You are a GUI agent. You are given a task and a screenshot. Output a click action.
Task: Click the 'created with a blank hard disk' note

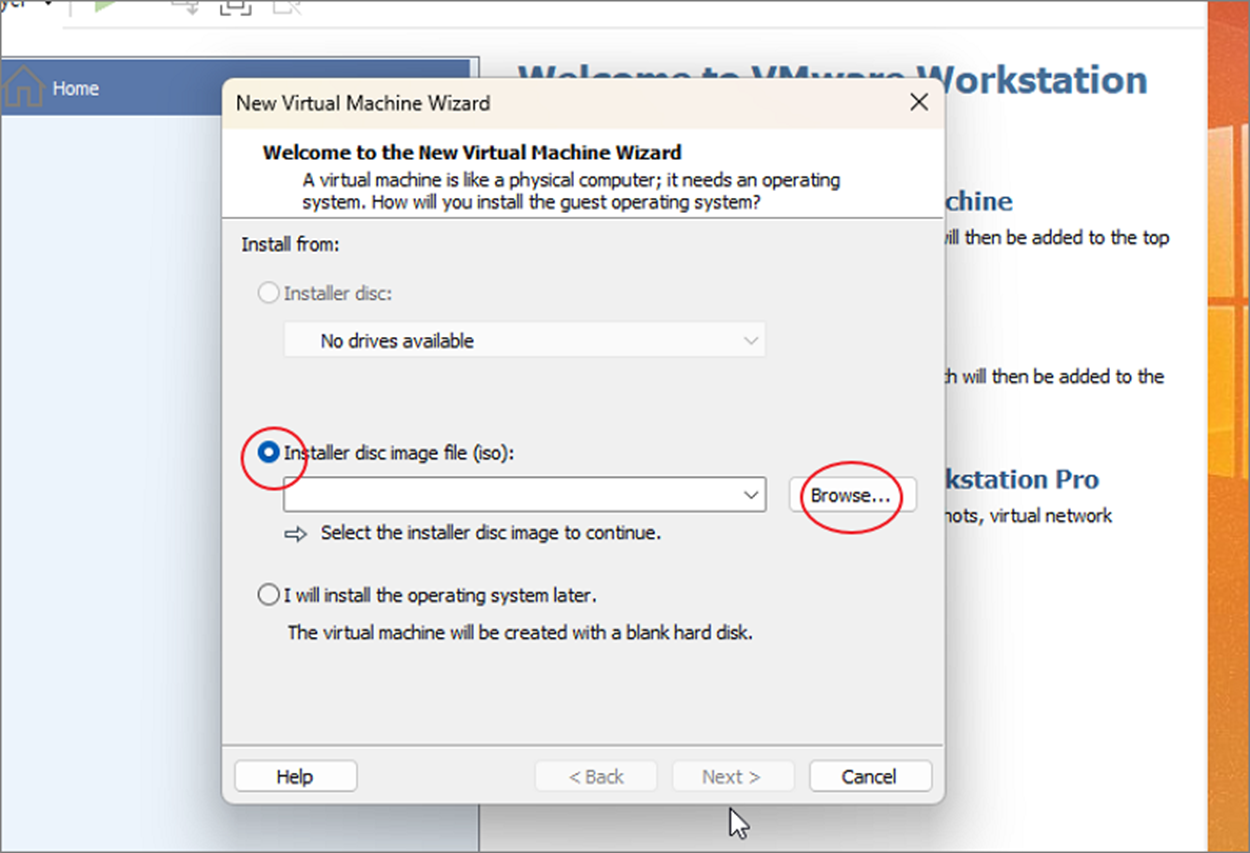520,633
